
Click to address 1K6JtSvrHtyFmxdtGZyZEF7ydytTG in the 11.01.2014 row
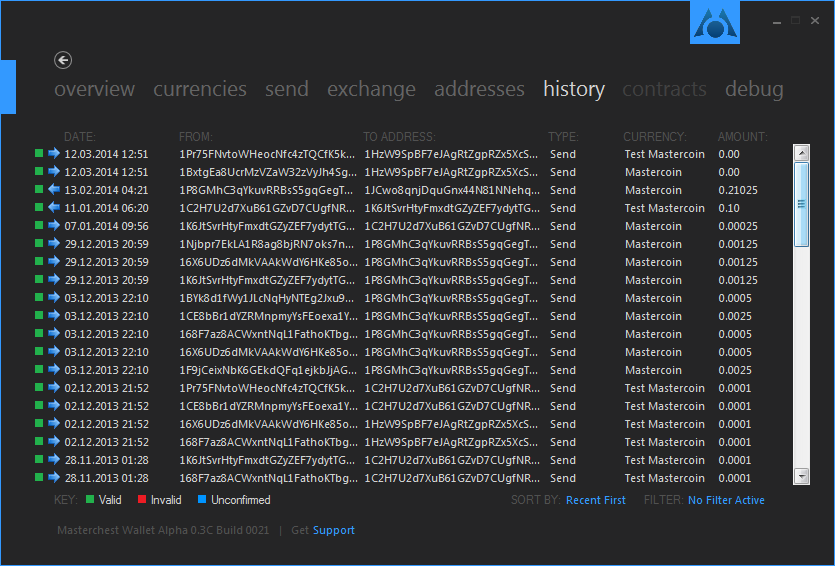(x=452, y=208)
